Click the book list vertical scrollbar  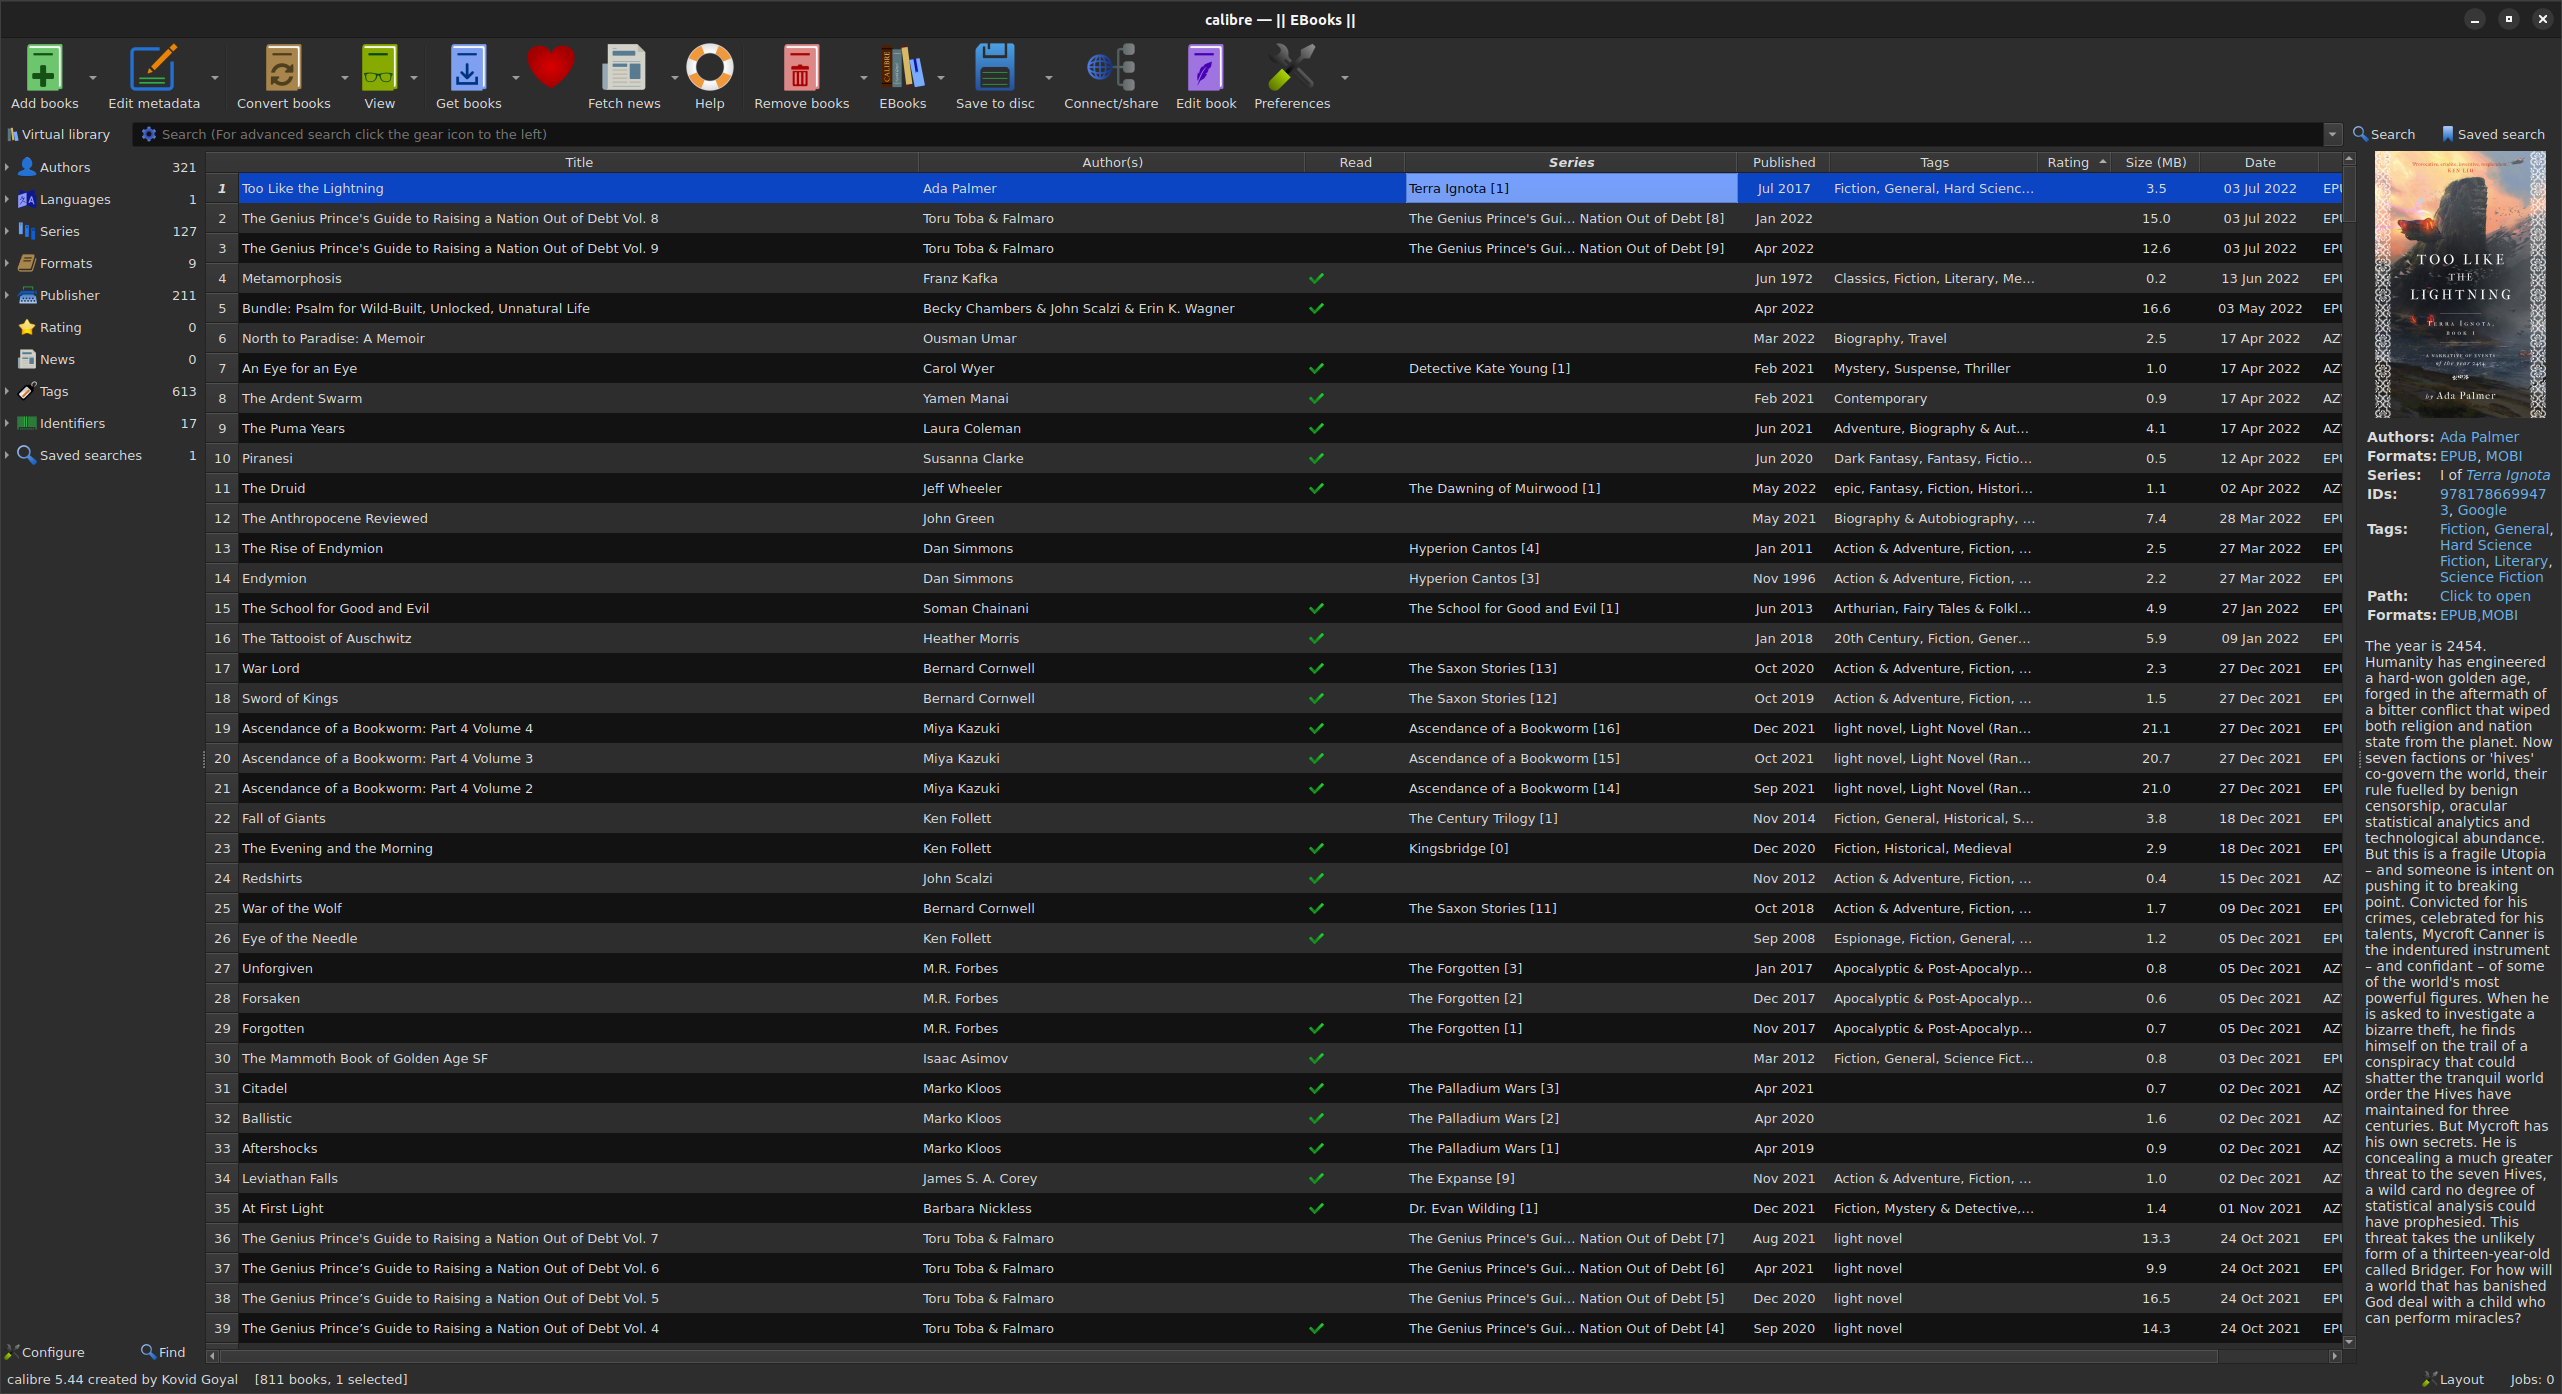click(x=2349, y=750)
